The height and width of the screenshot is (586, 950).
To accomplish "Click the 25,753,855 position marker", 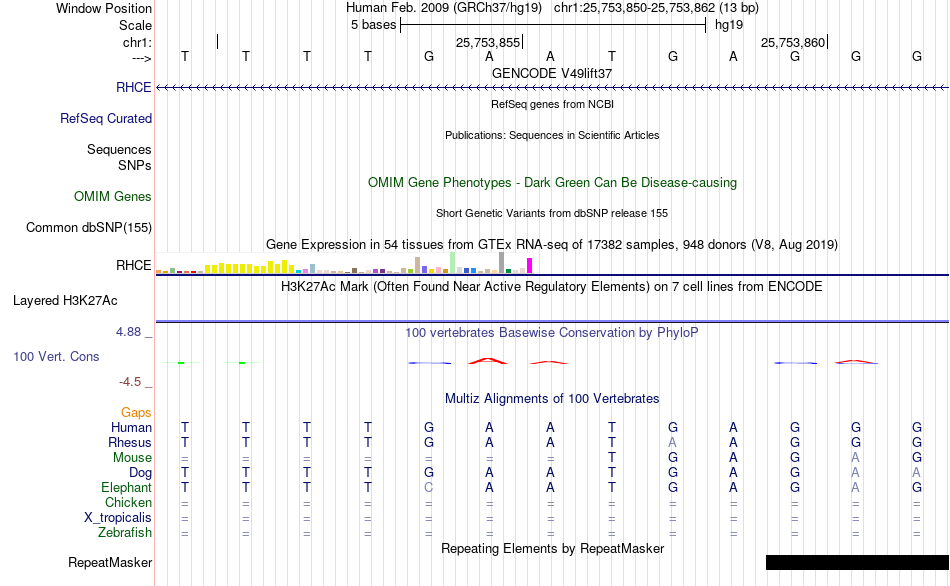I will click(488, 42).
